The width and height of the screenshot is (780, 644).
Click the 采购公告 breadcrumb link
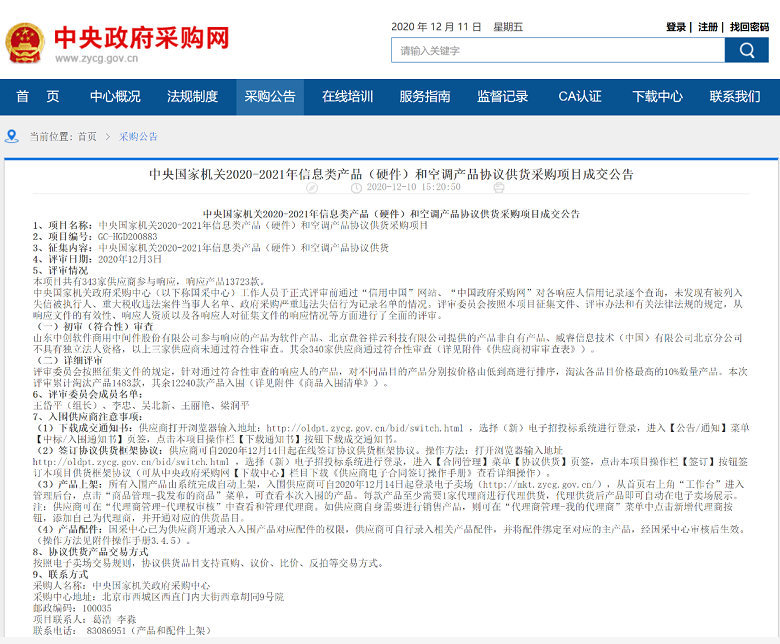[x=139, y=136]
